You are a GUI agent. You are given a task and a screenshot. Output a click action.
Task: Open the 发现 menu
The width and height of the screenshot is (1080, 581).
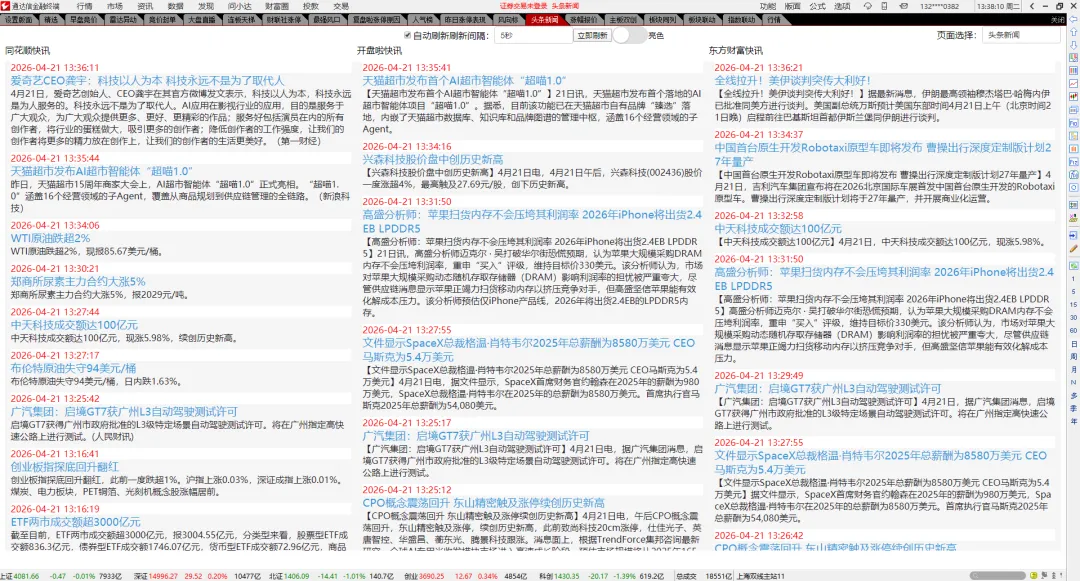pos(206,6)
